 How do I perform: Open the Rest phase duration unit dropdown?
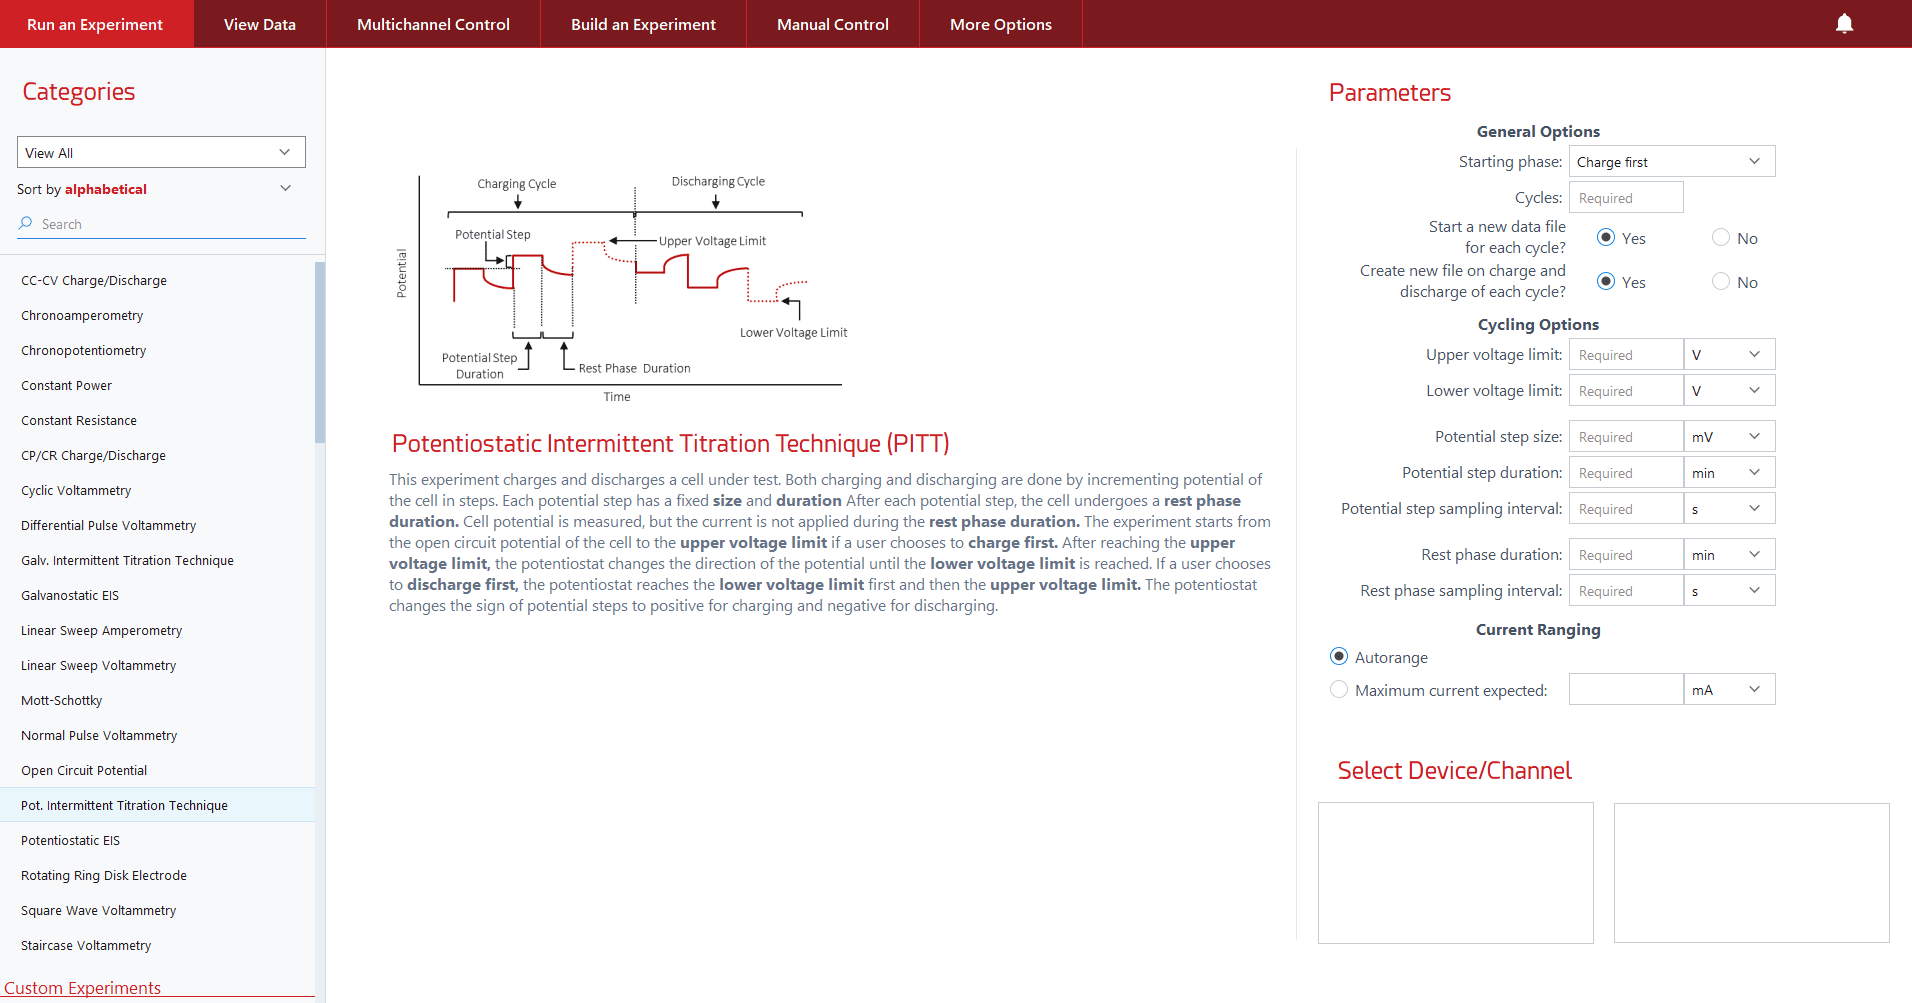[1728, 555]
